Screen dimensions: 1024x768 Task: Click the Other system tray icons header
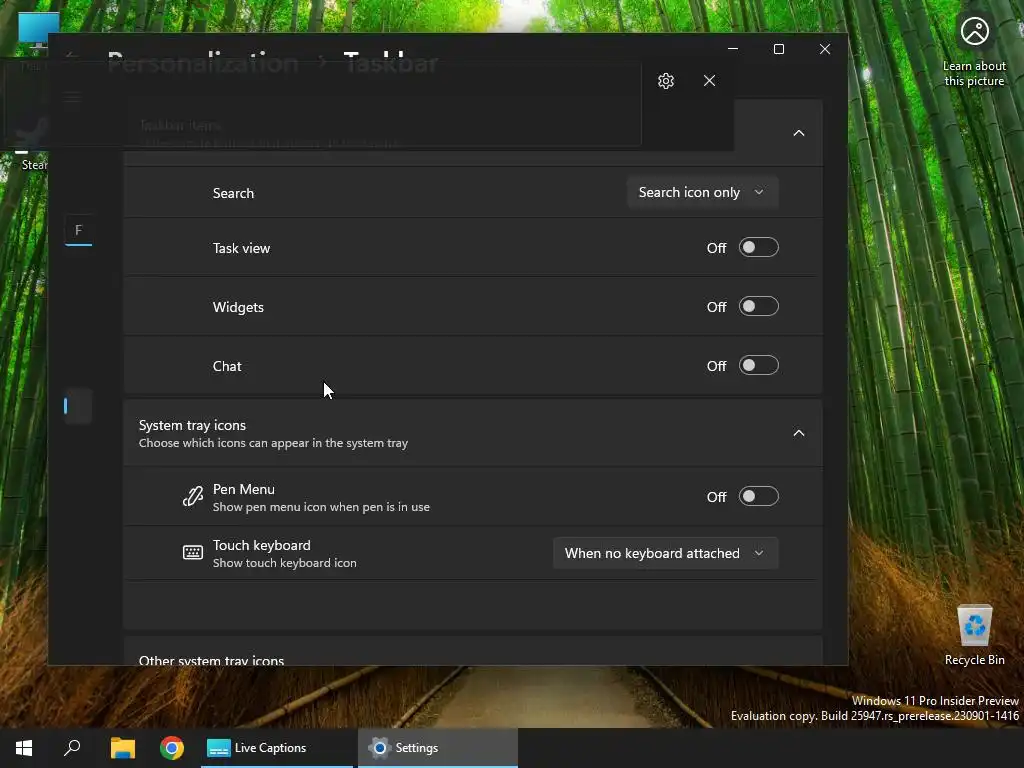click(211, 660)
